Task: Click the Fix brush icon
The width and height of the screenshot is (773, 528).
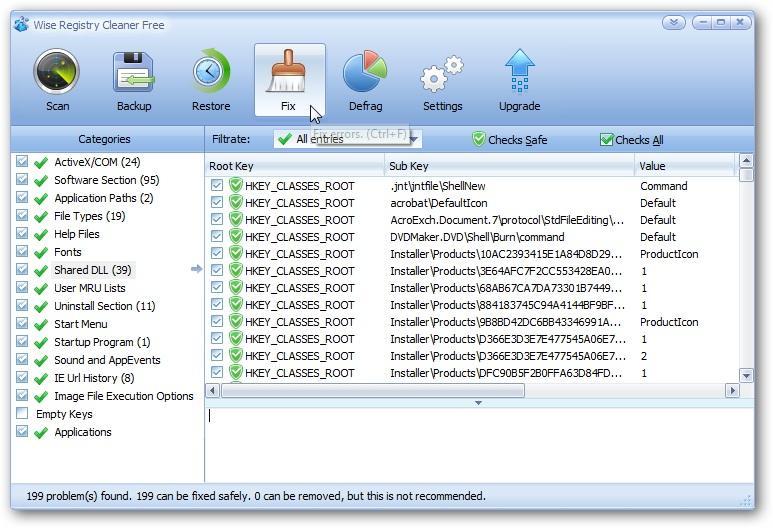Action: tap(288, 70)
